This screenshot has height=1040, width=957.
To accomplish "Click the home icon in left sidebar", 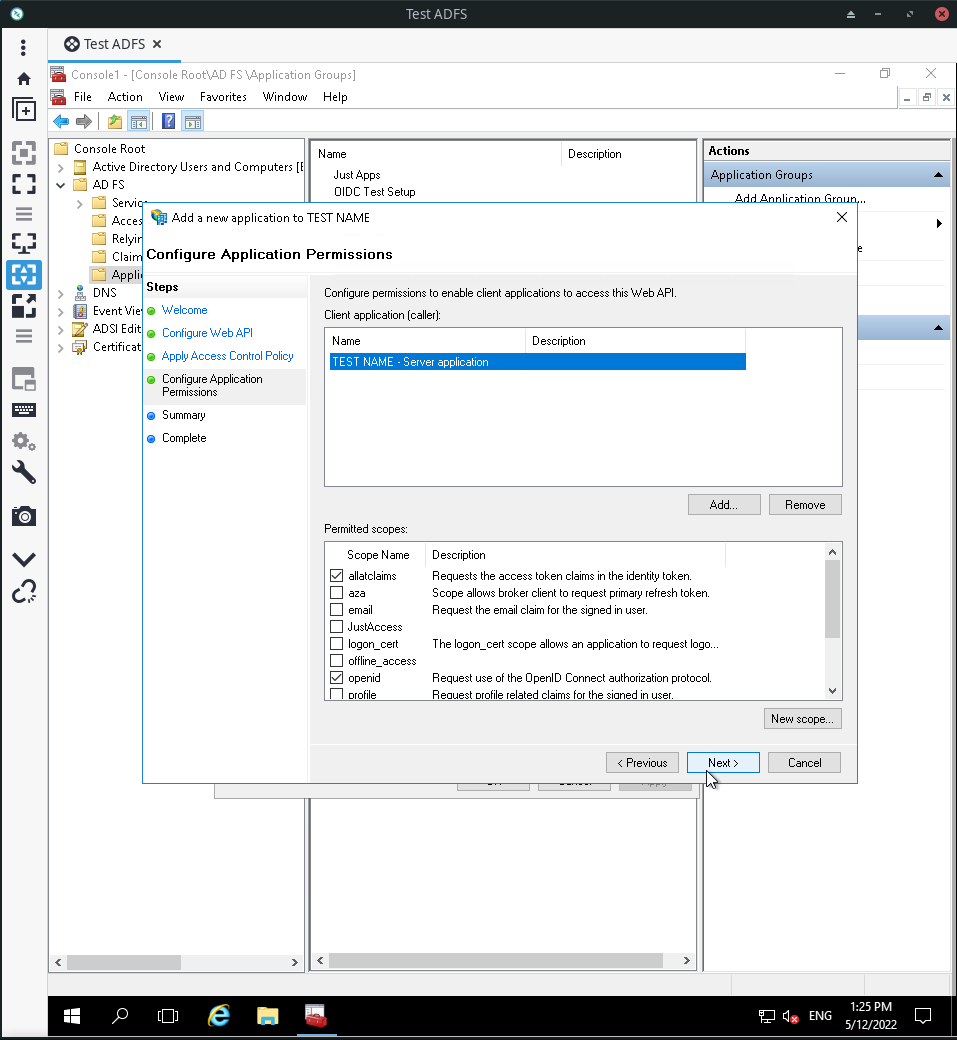I will coord(24,79).
